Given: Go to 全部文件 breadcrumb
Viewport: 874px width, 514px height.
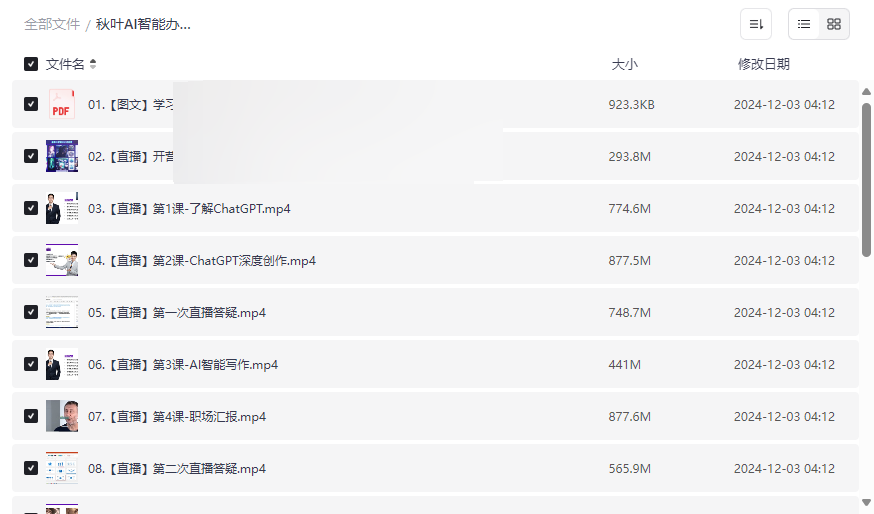Looking at the screenshot, I should 52,25.
